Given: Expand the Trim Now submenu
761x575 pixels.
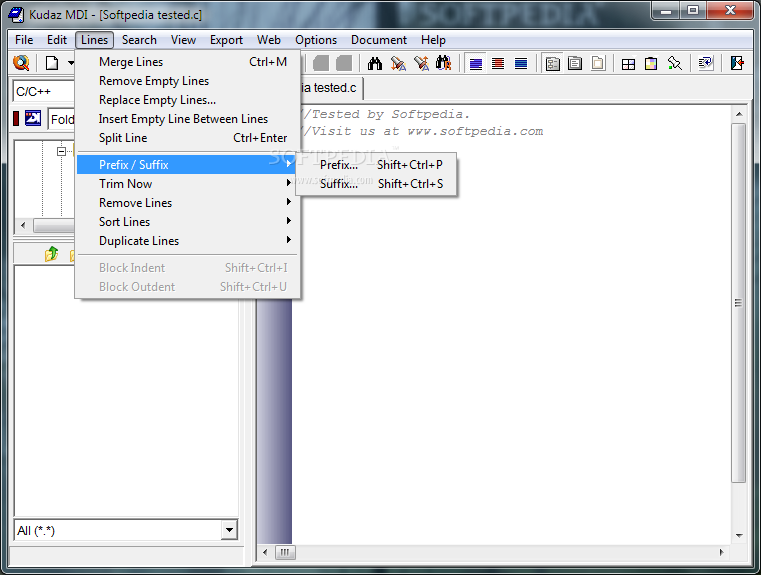Looking at the screenshot, I should pyautogui.click(x=186, y=183).
